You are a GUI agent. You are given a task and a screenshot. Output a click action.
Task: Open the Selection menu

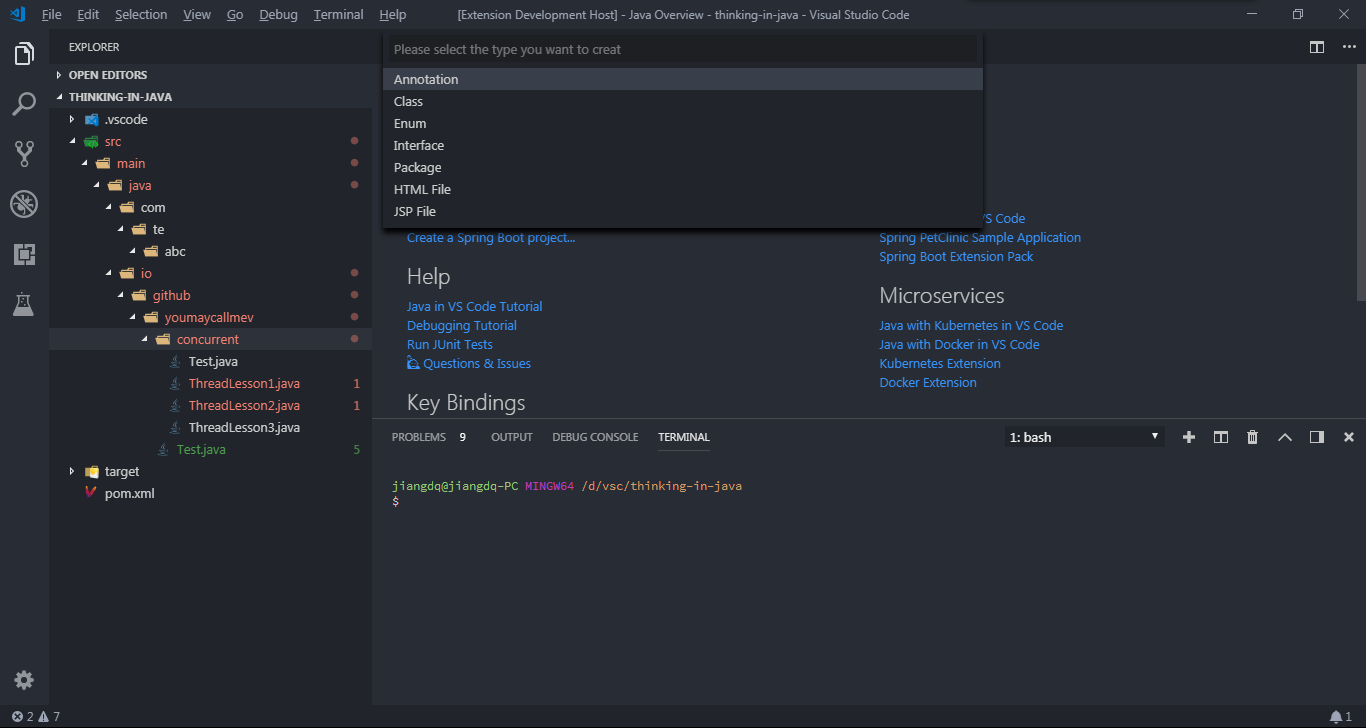141,15
